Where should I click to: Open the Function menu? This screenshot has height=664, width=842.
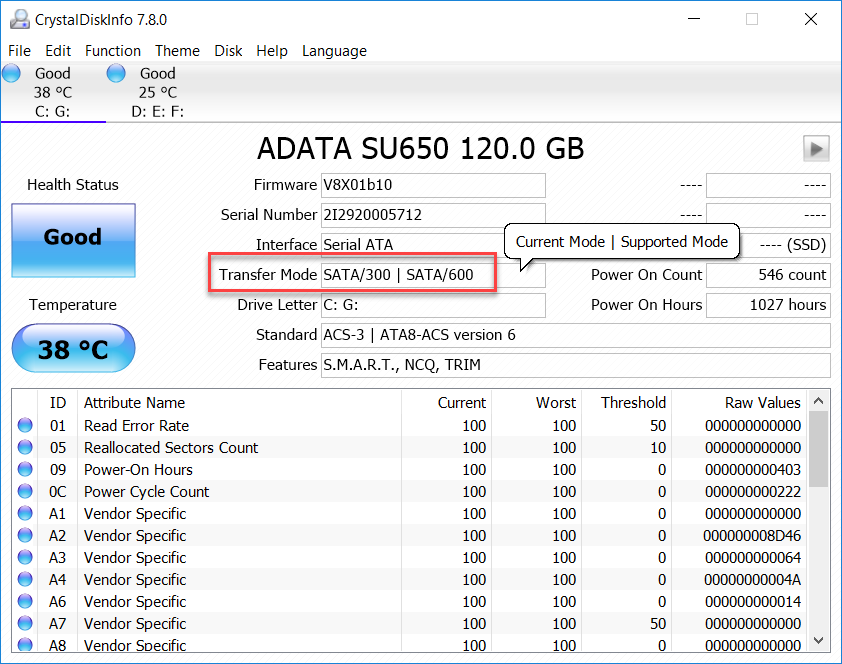click(x=112, y=51)
